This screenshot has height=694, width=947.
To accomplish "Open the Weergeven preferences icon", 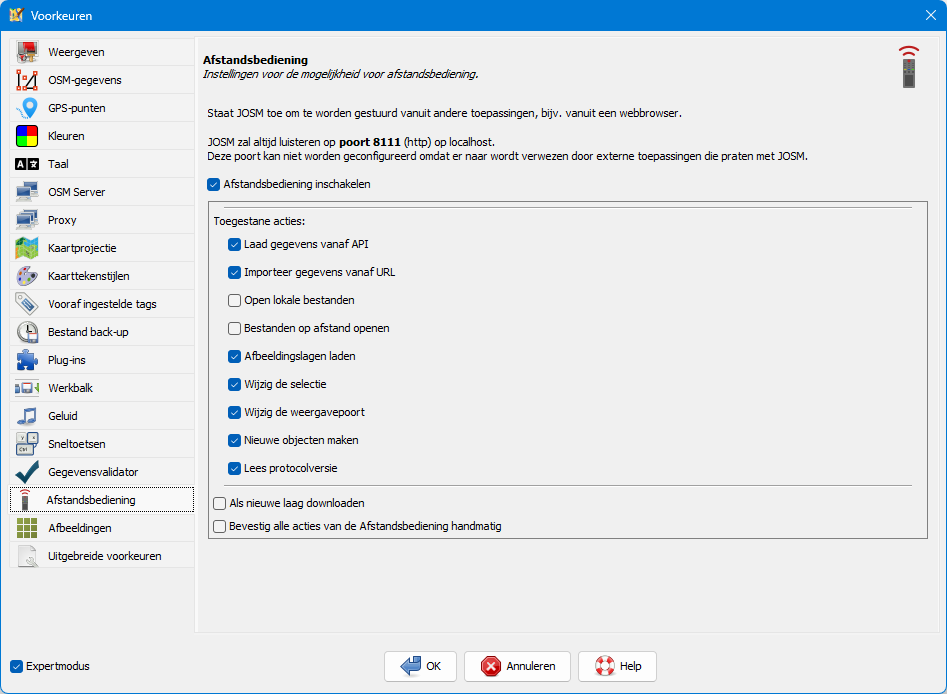I will [28, 52].
